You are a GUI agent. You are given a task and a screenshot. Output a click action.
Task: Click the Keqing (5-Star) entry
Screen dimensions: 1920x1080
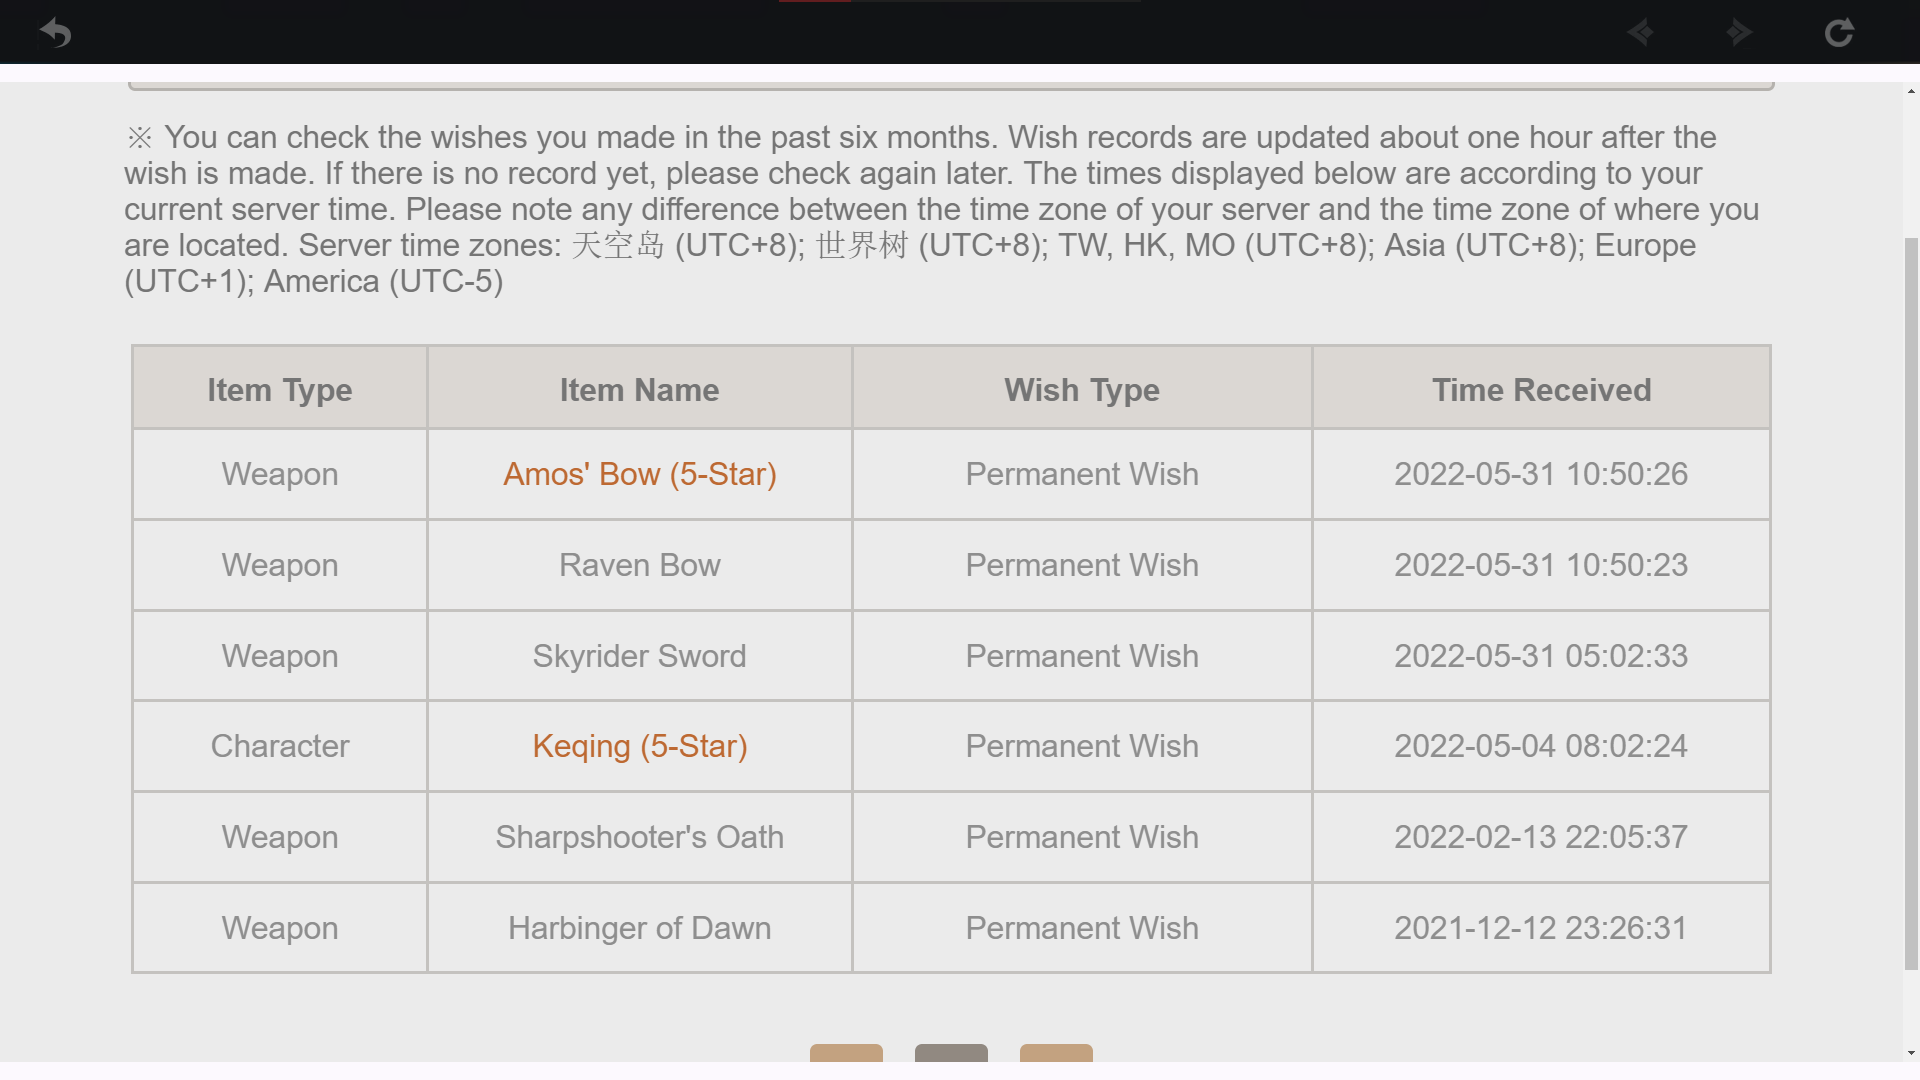click(639, 746)
